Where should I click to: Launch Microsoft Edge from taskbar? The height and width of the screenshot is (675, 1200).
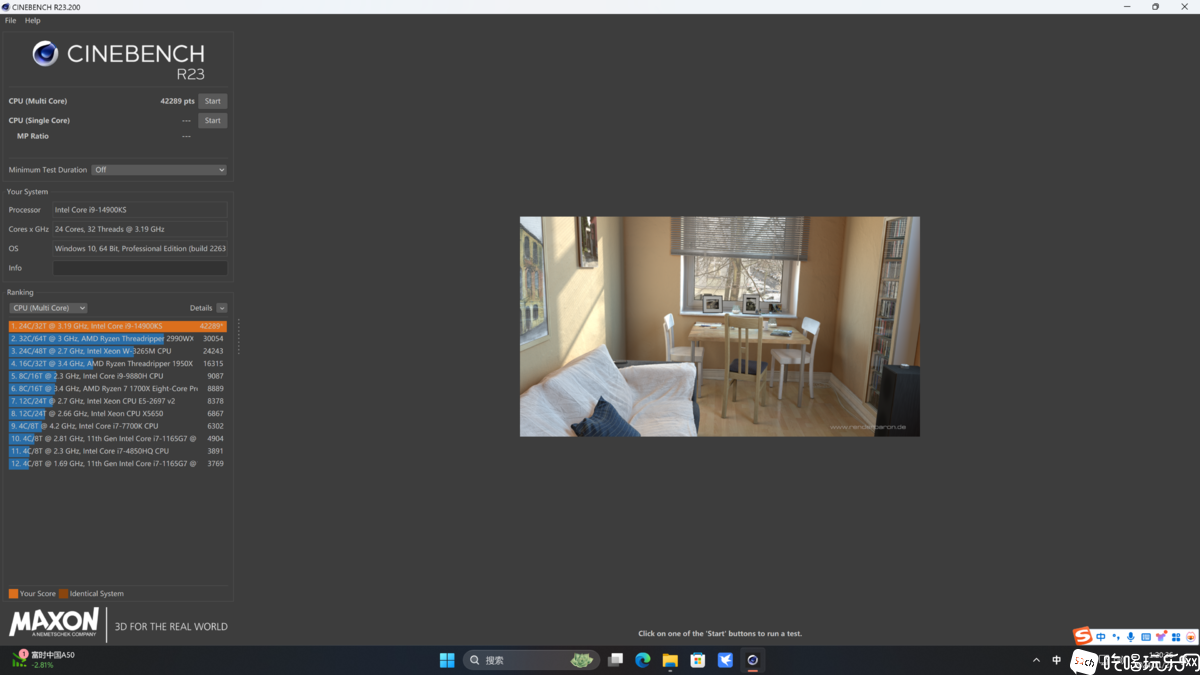pos(643,660)
